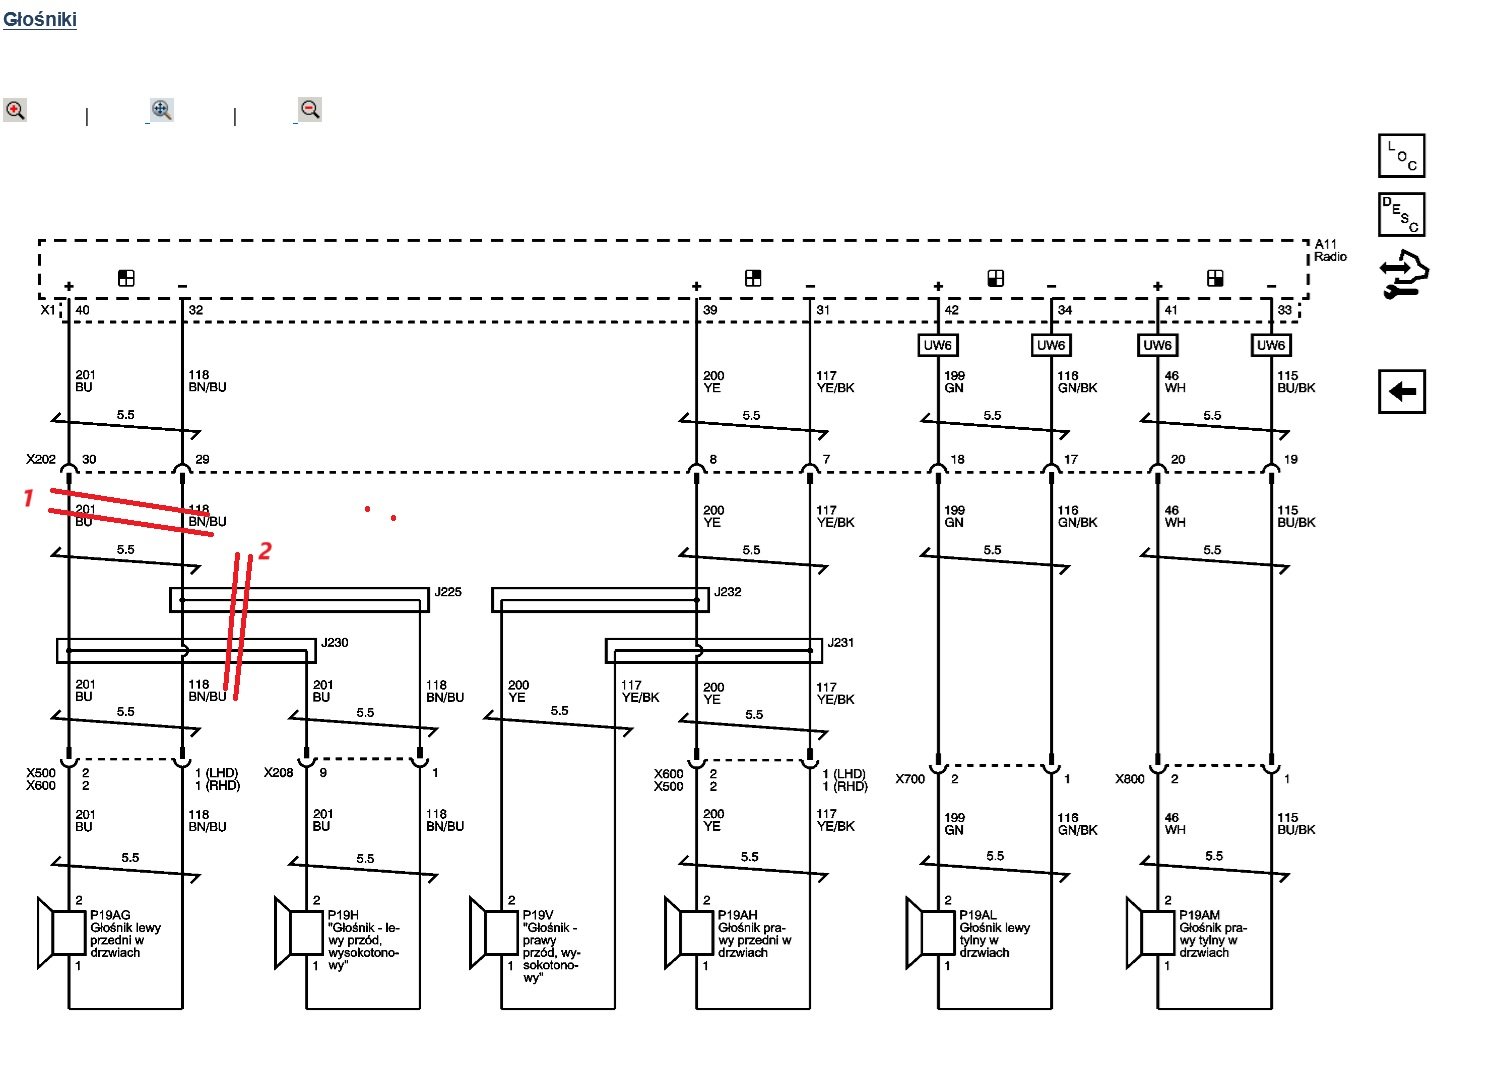The image size is (1504, 1083).
Task: Select the A11 Radio component label
Action: [1330, 250]
